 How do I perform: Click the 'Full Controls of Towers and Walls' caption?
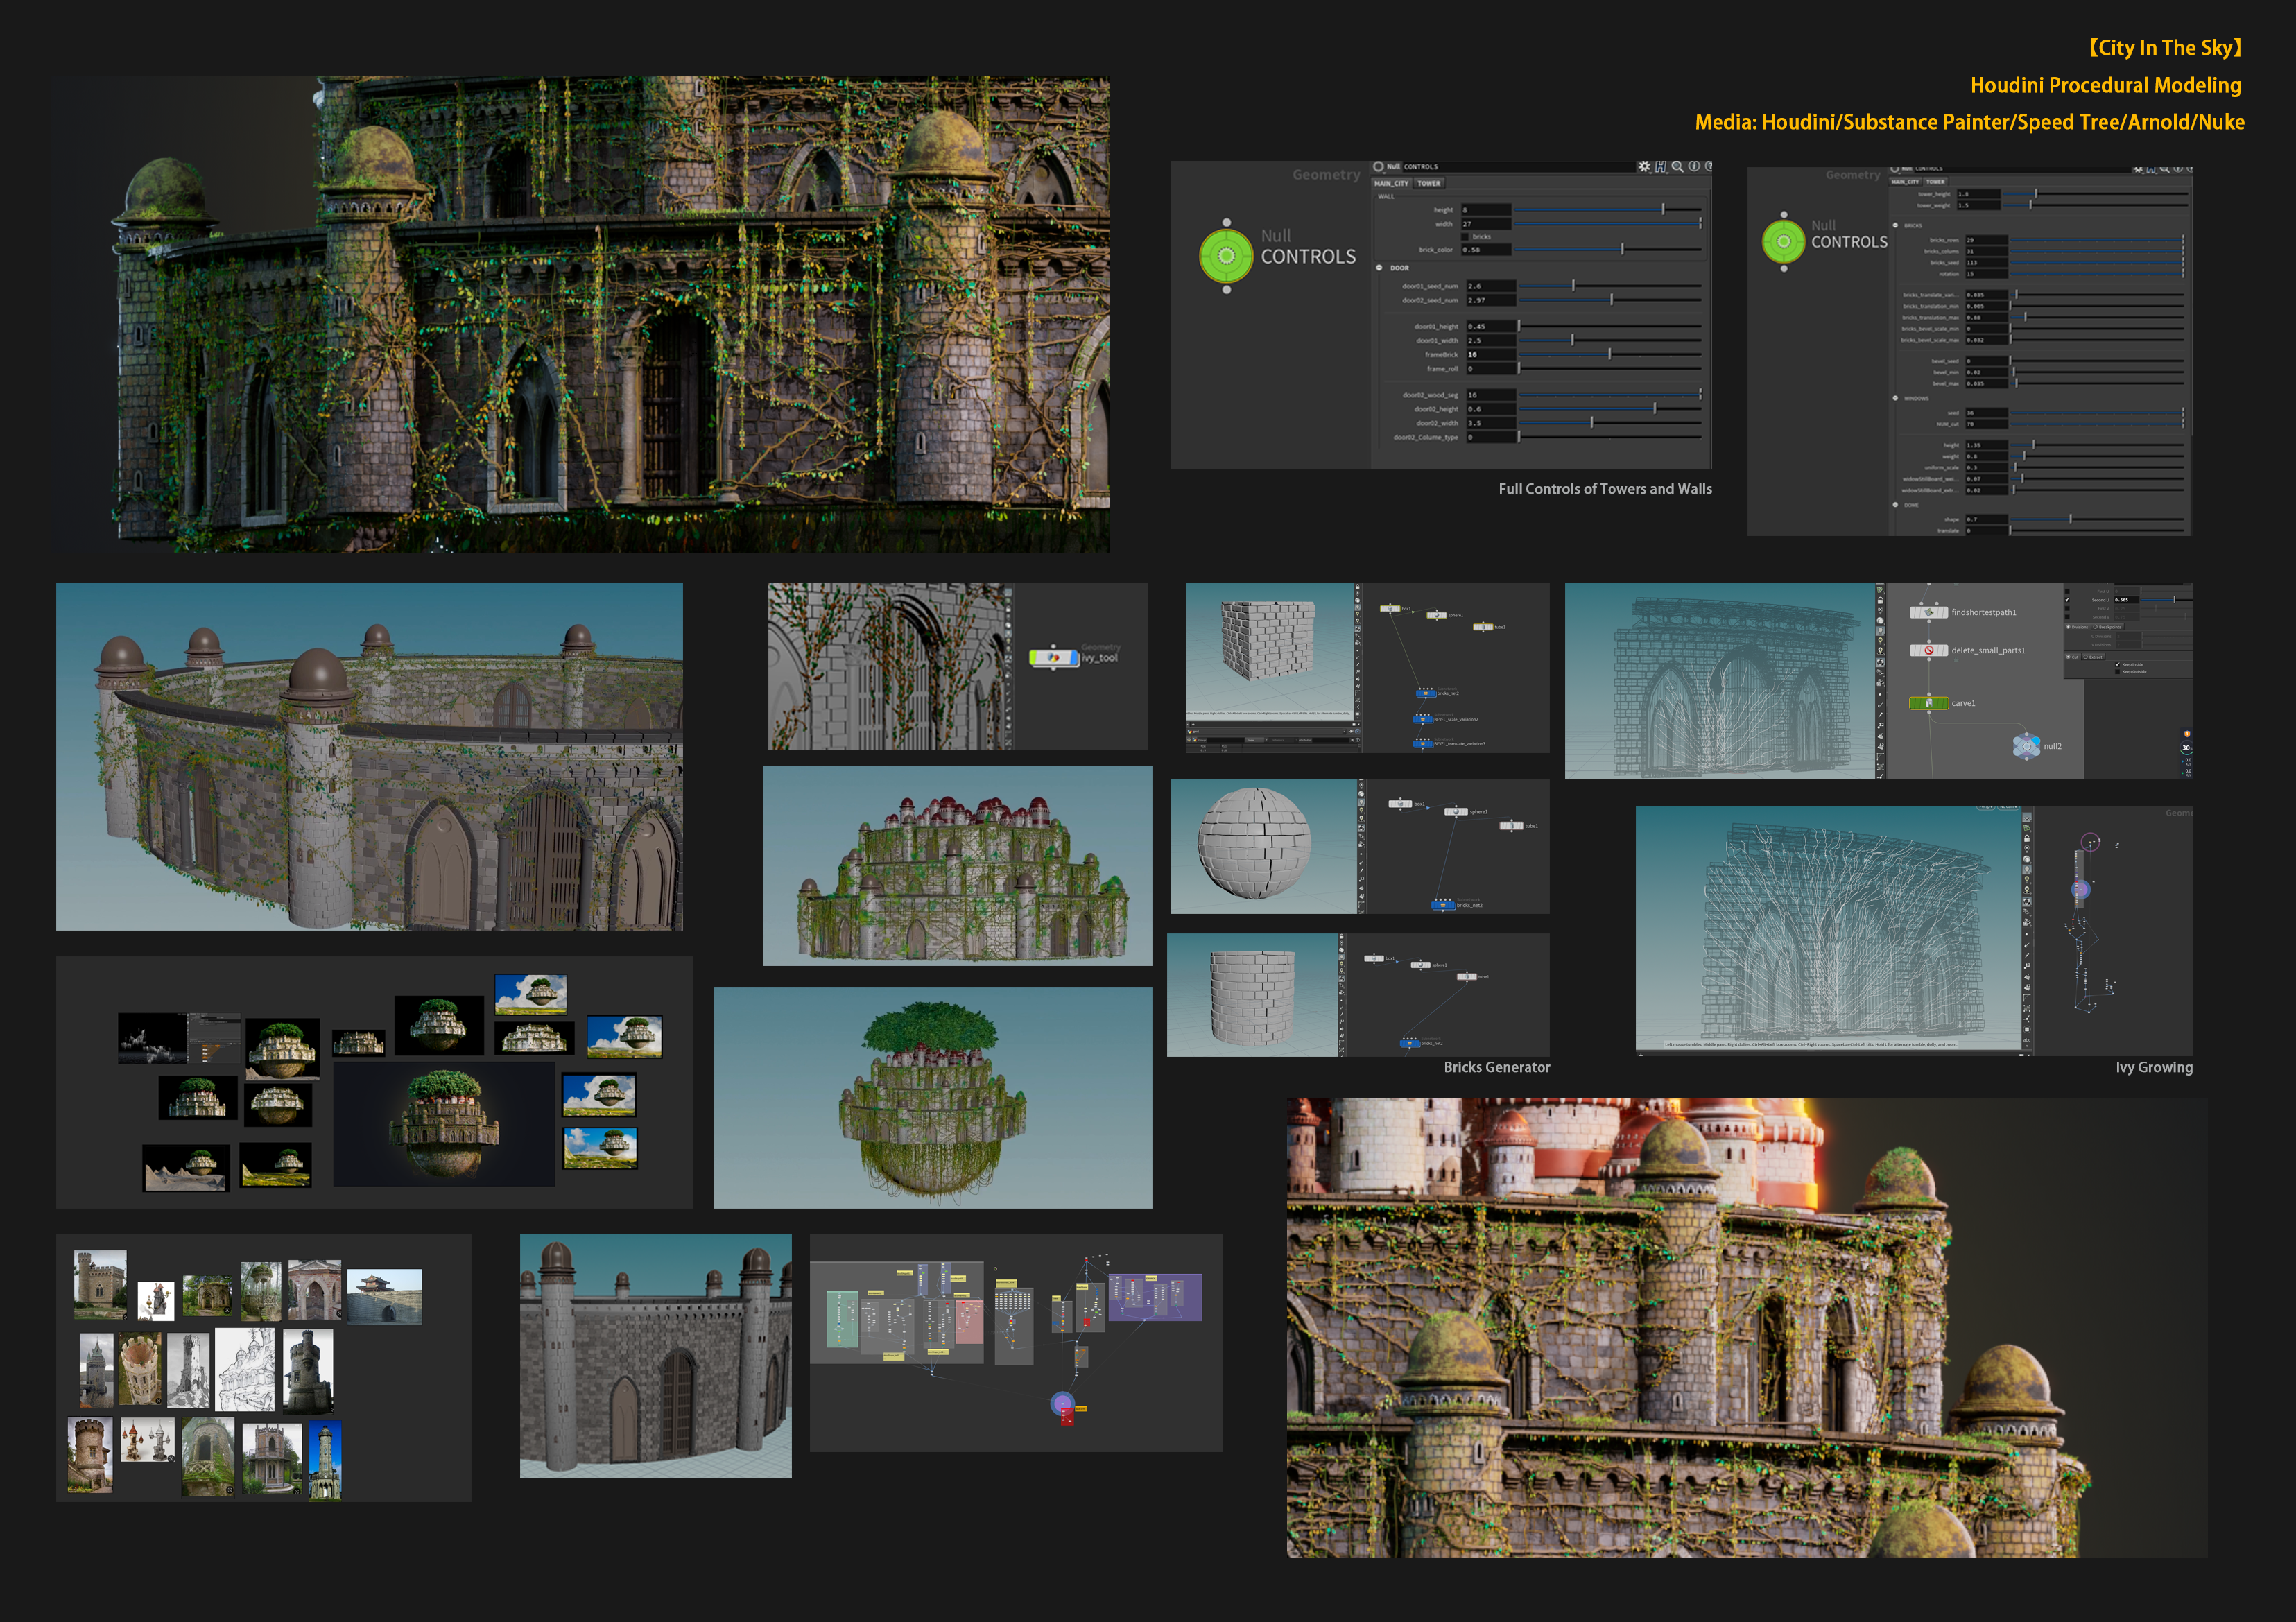coord(1605,489)
